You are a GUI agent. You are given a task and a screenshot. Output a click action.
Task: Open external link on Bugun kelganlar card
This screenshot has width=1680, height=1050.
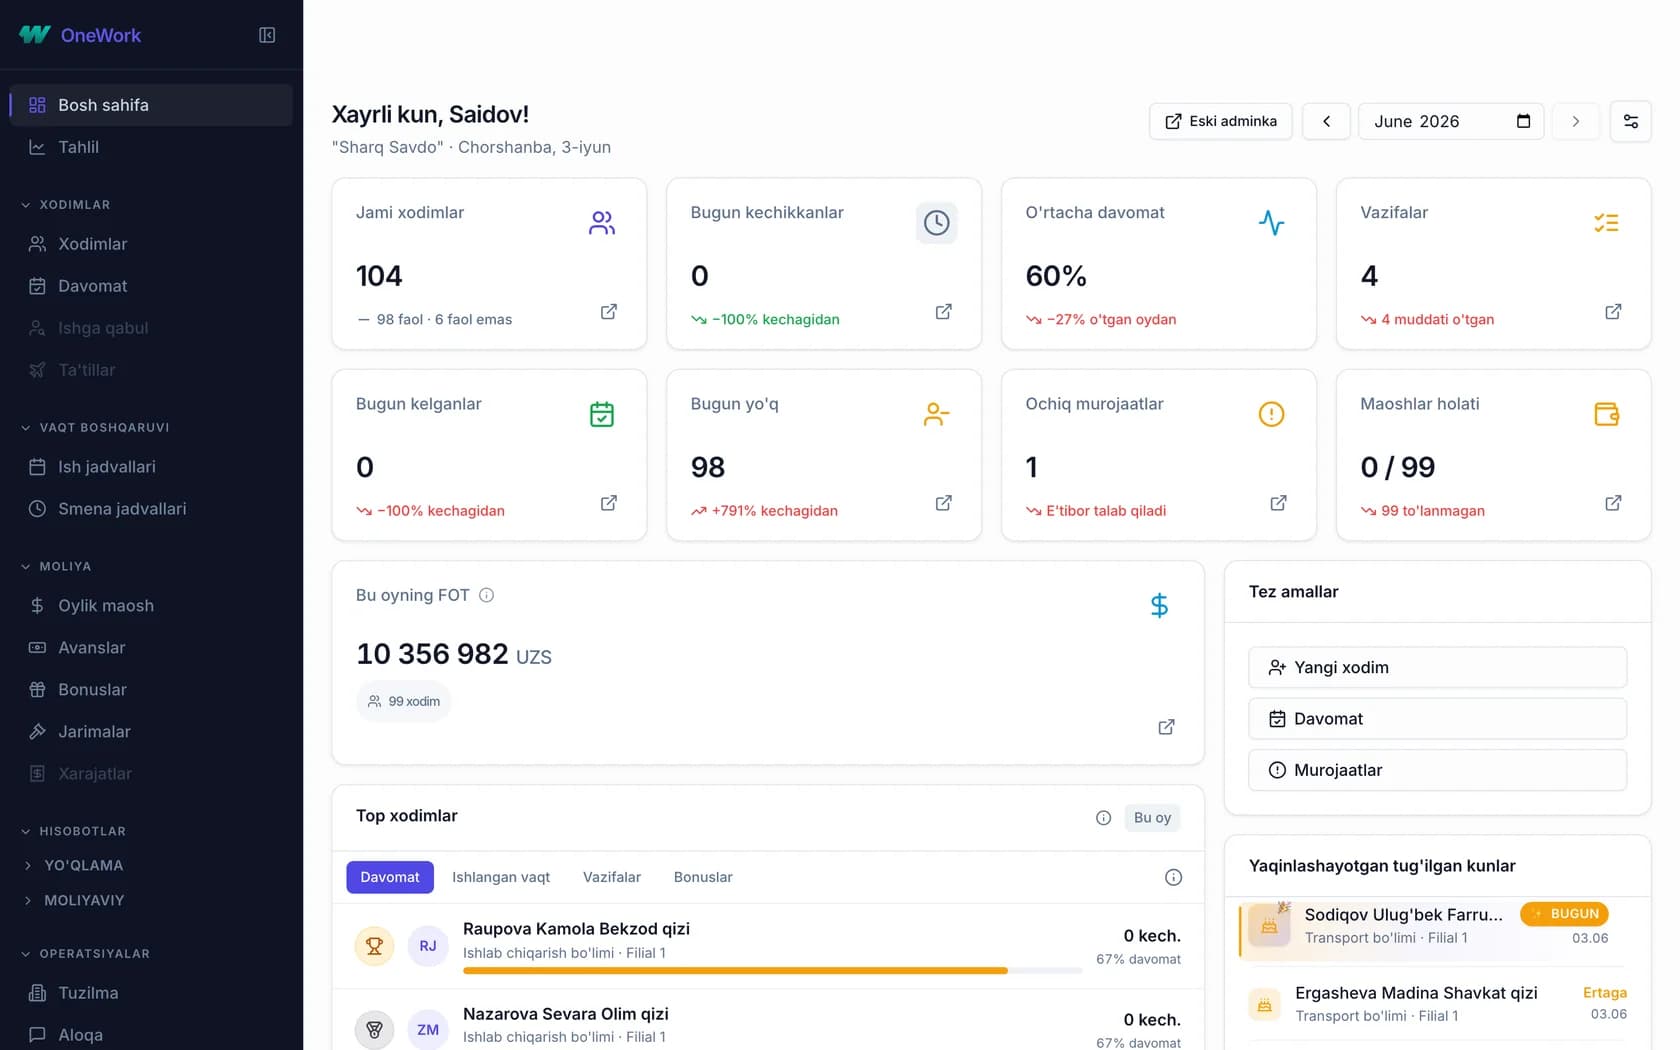(x=608, y=503)
